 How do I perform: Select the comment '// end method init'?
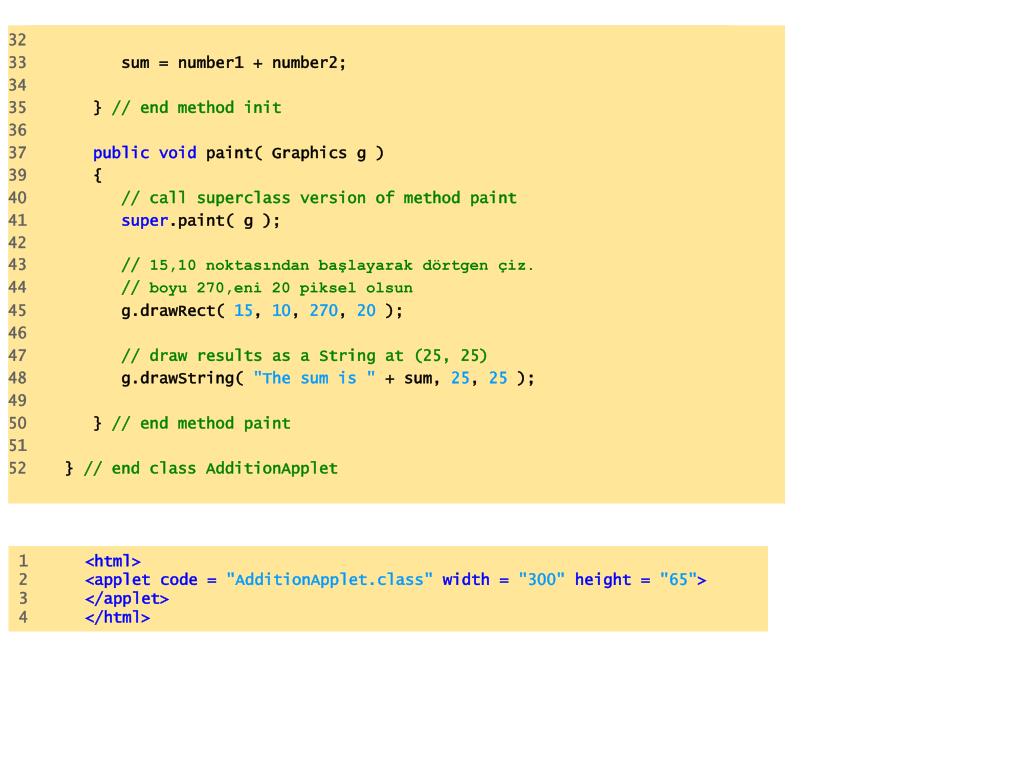(197, 108)
